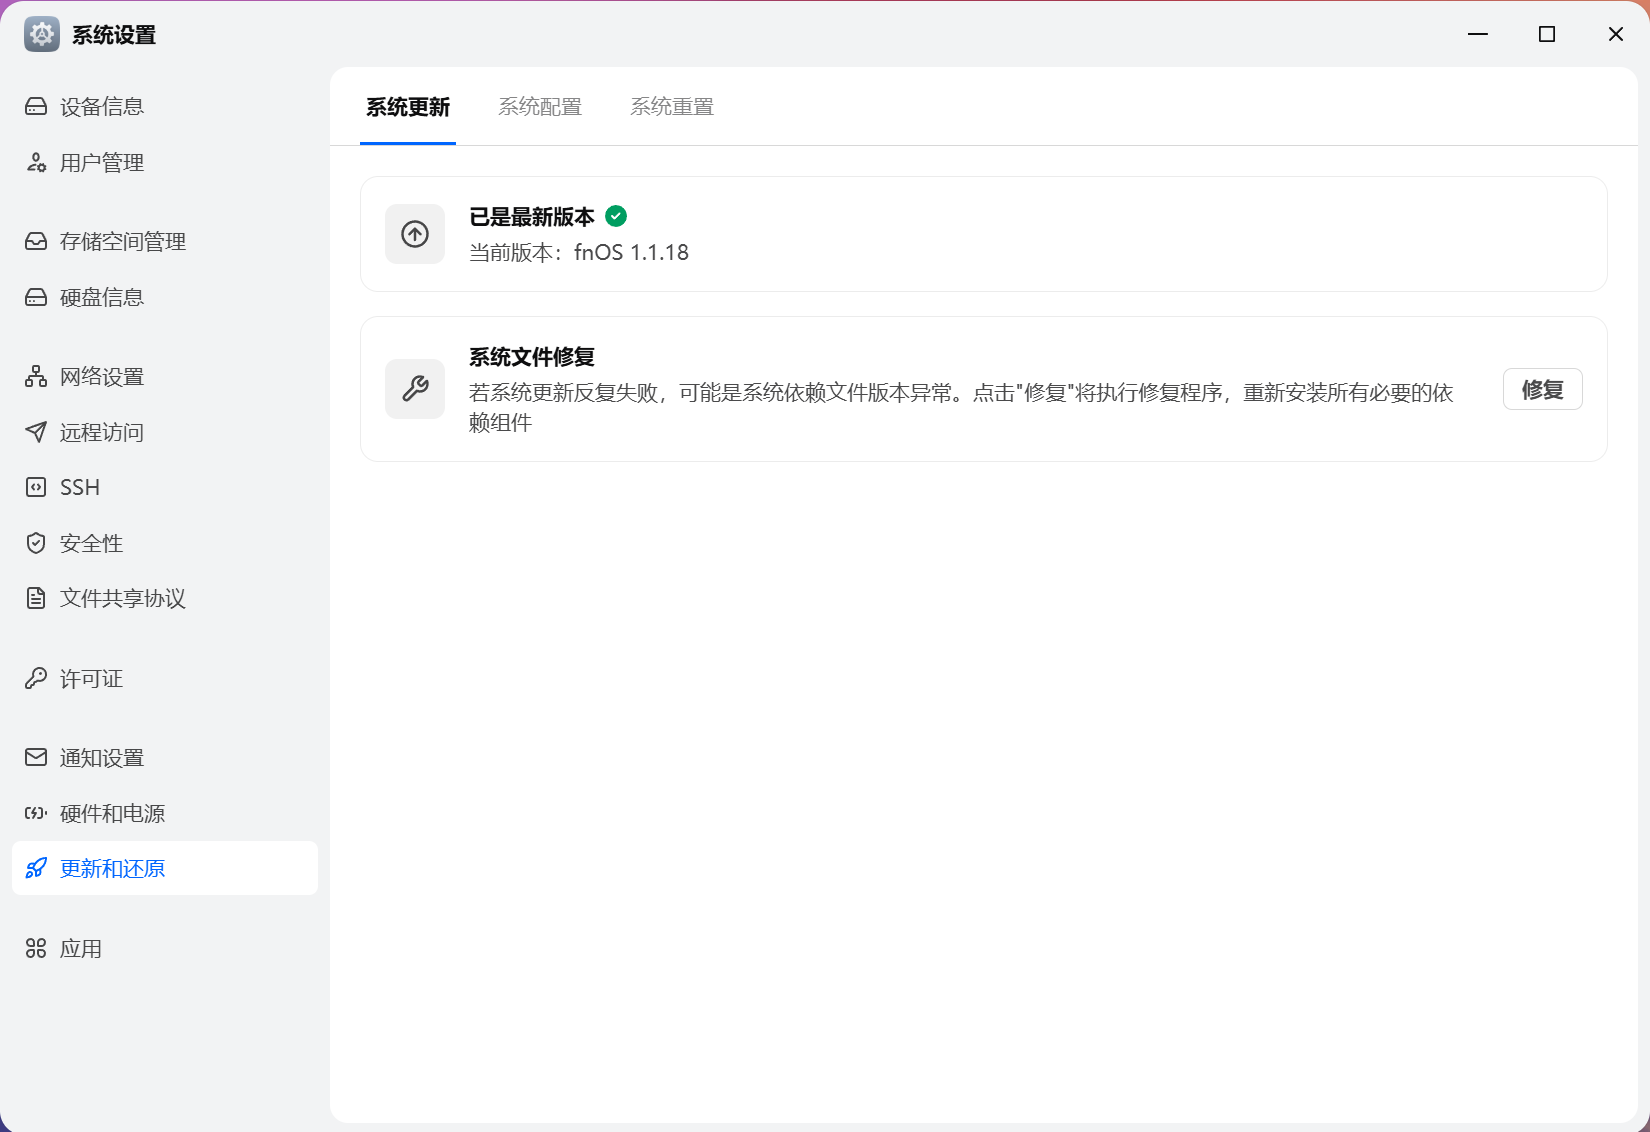1650x1132 pixels.
Task: Click the 系统文件修复 heading
Action: pos(532,357)
